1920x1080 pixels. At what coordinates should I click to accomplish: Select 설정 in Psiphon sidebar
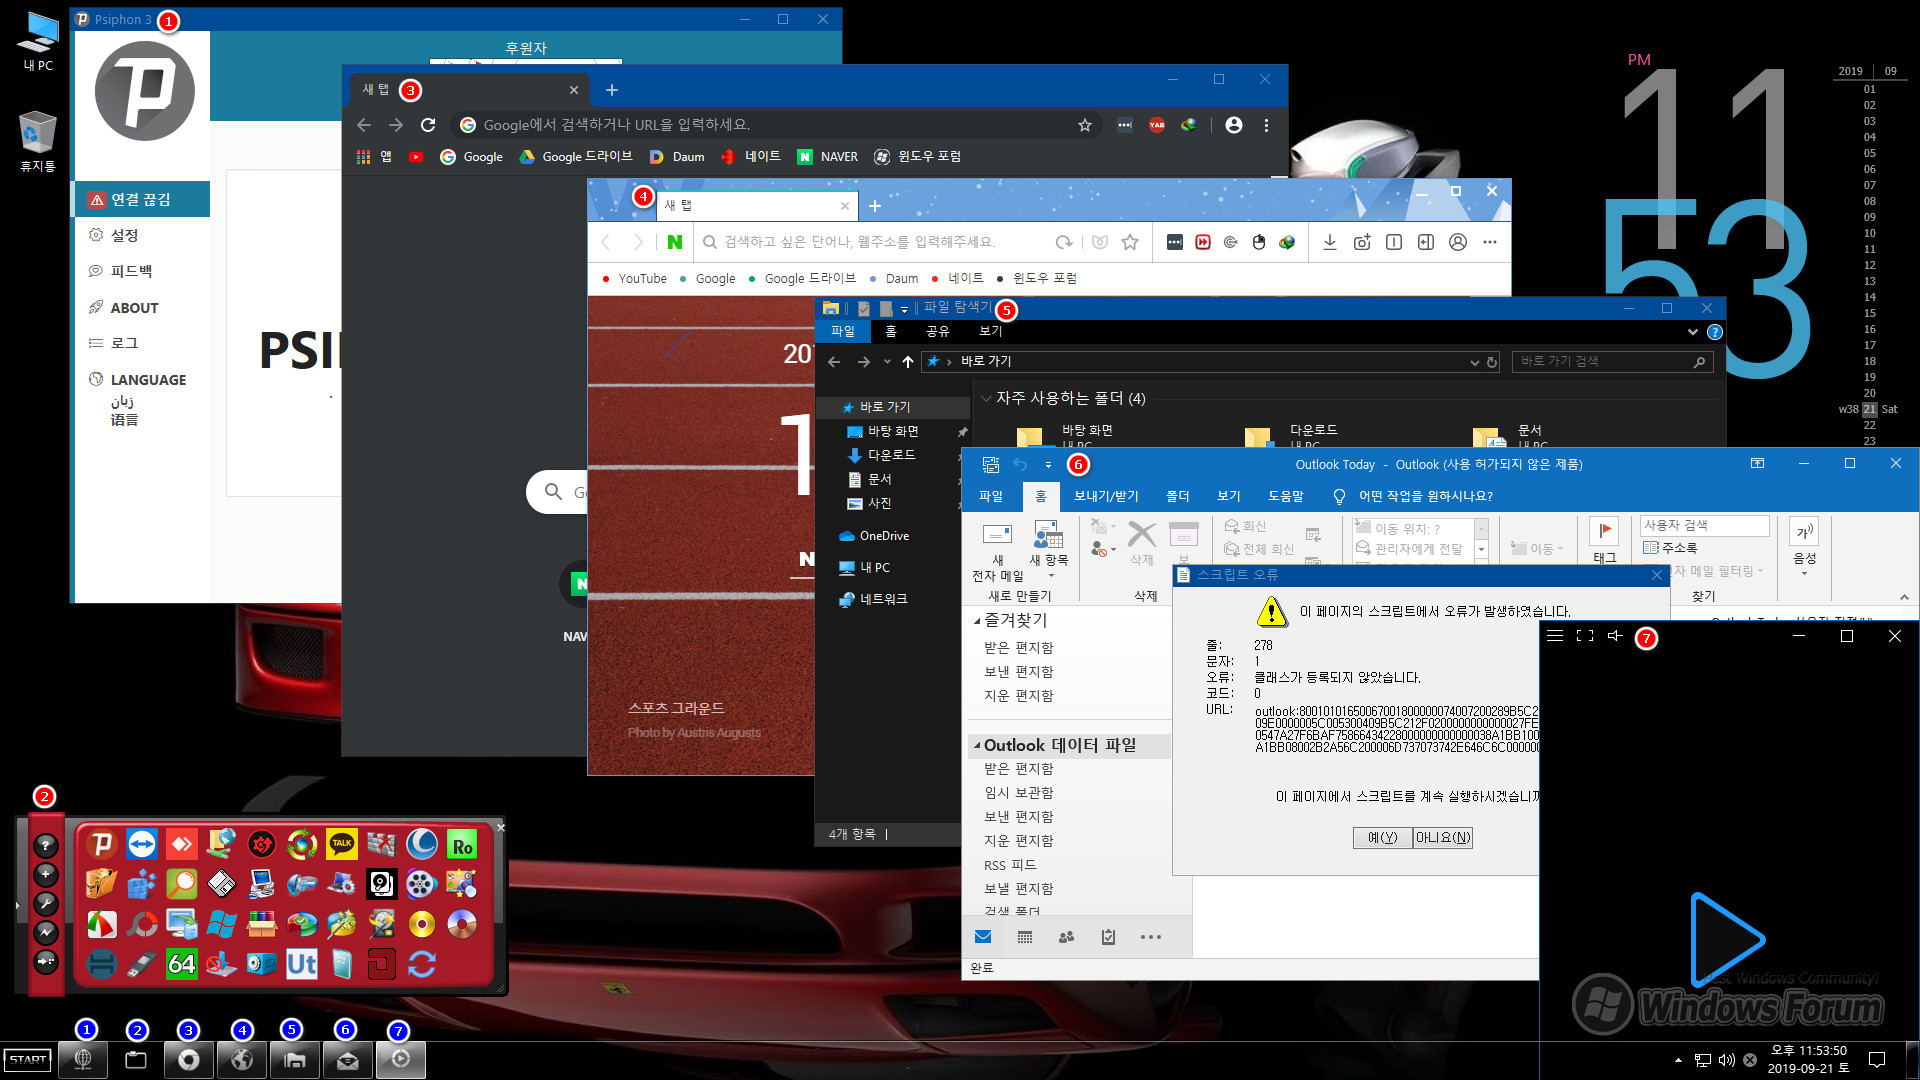click(x=124, y=235)
